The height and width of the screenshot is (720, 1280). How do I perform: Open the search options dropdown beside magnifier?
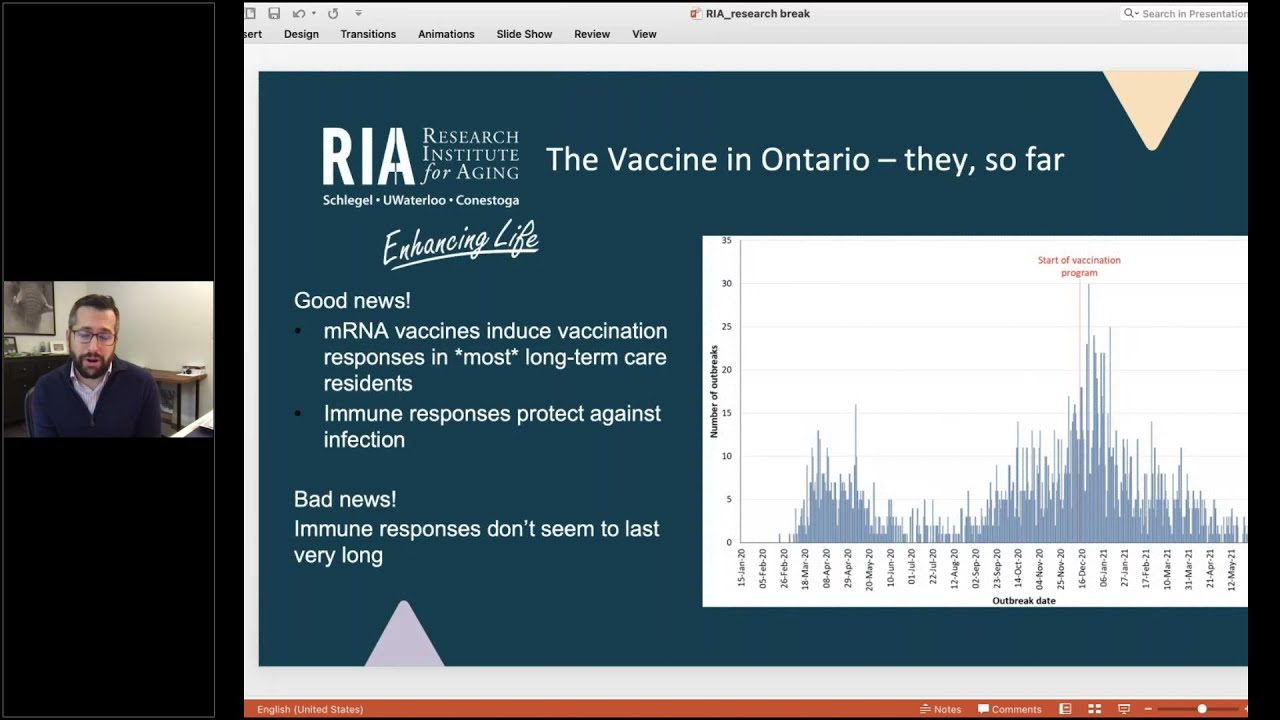point(1131,14)
